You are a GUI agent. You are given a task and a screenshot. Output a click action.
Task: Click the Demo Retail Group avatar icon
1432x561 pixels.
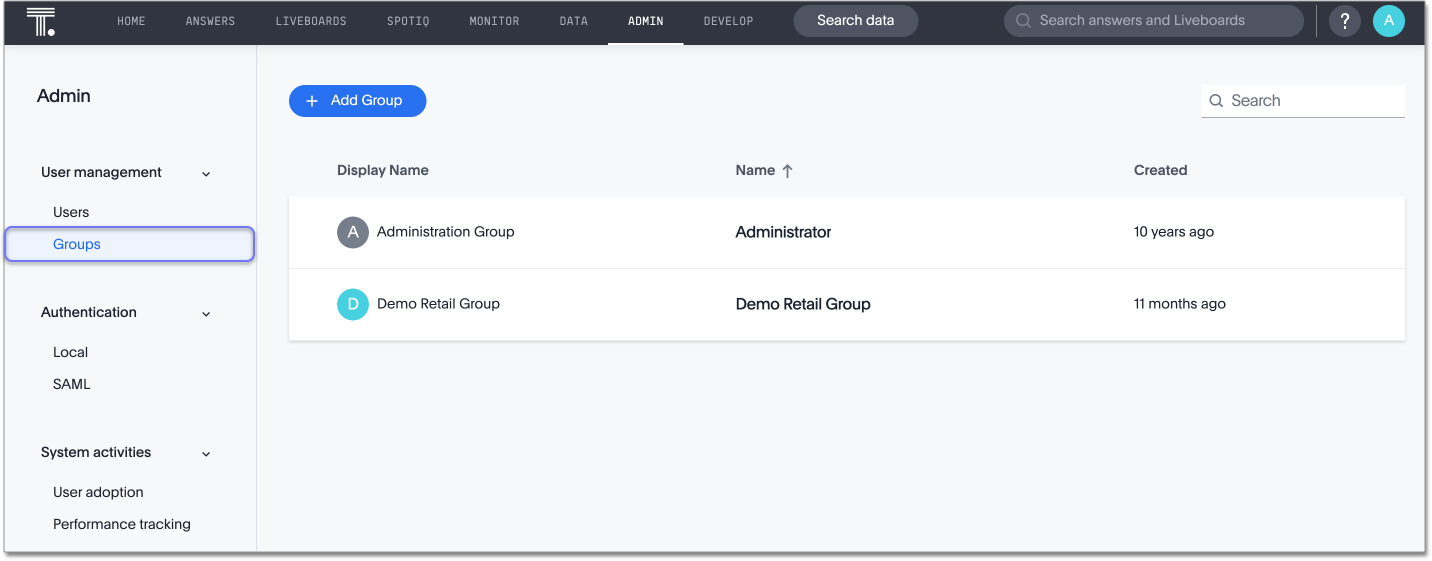353,304
